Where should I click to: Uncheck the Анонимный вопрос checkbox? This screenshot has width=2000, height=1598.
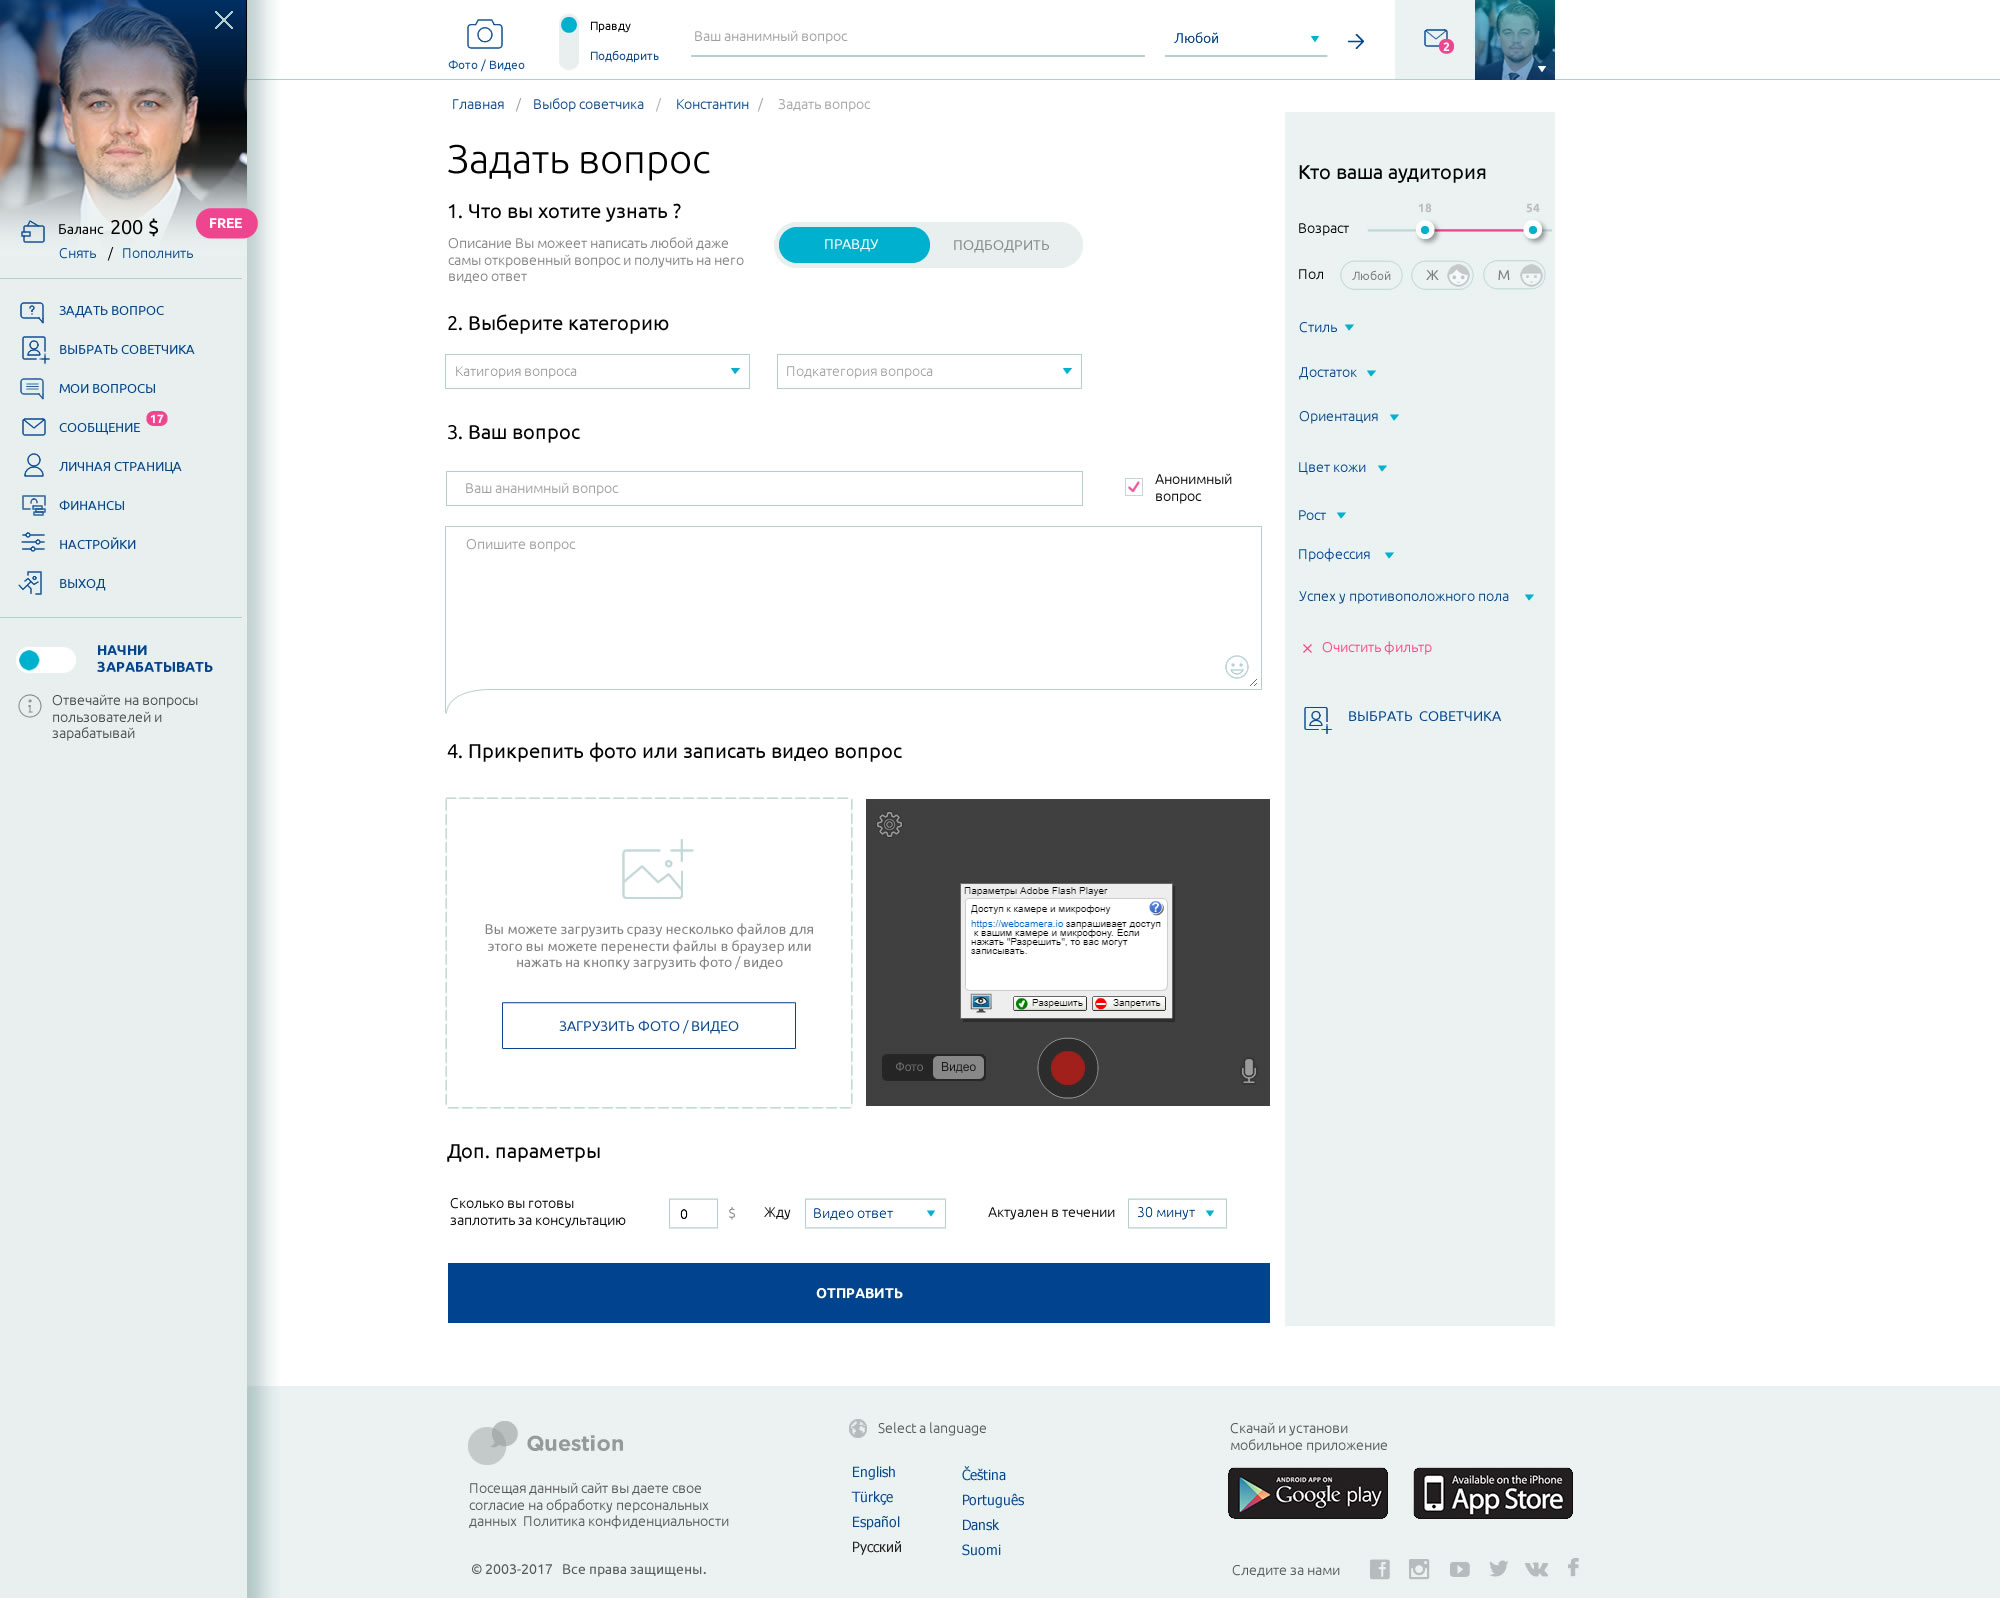click(x=1133, y=487)
